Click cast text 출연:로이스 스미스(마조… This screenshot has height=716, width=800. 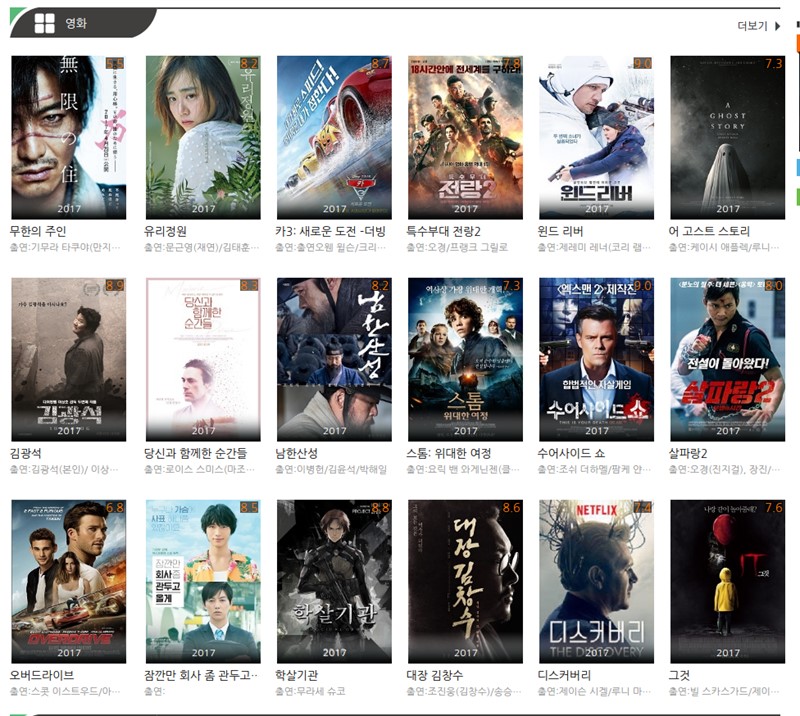[199, 470]
